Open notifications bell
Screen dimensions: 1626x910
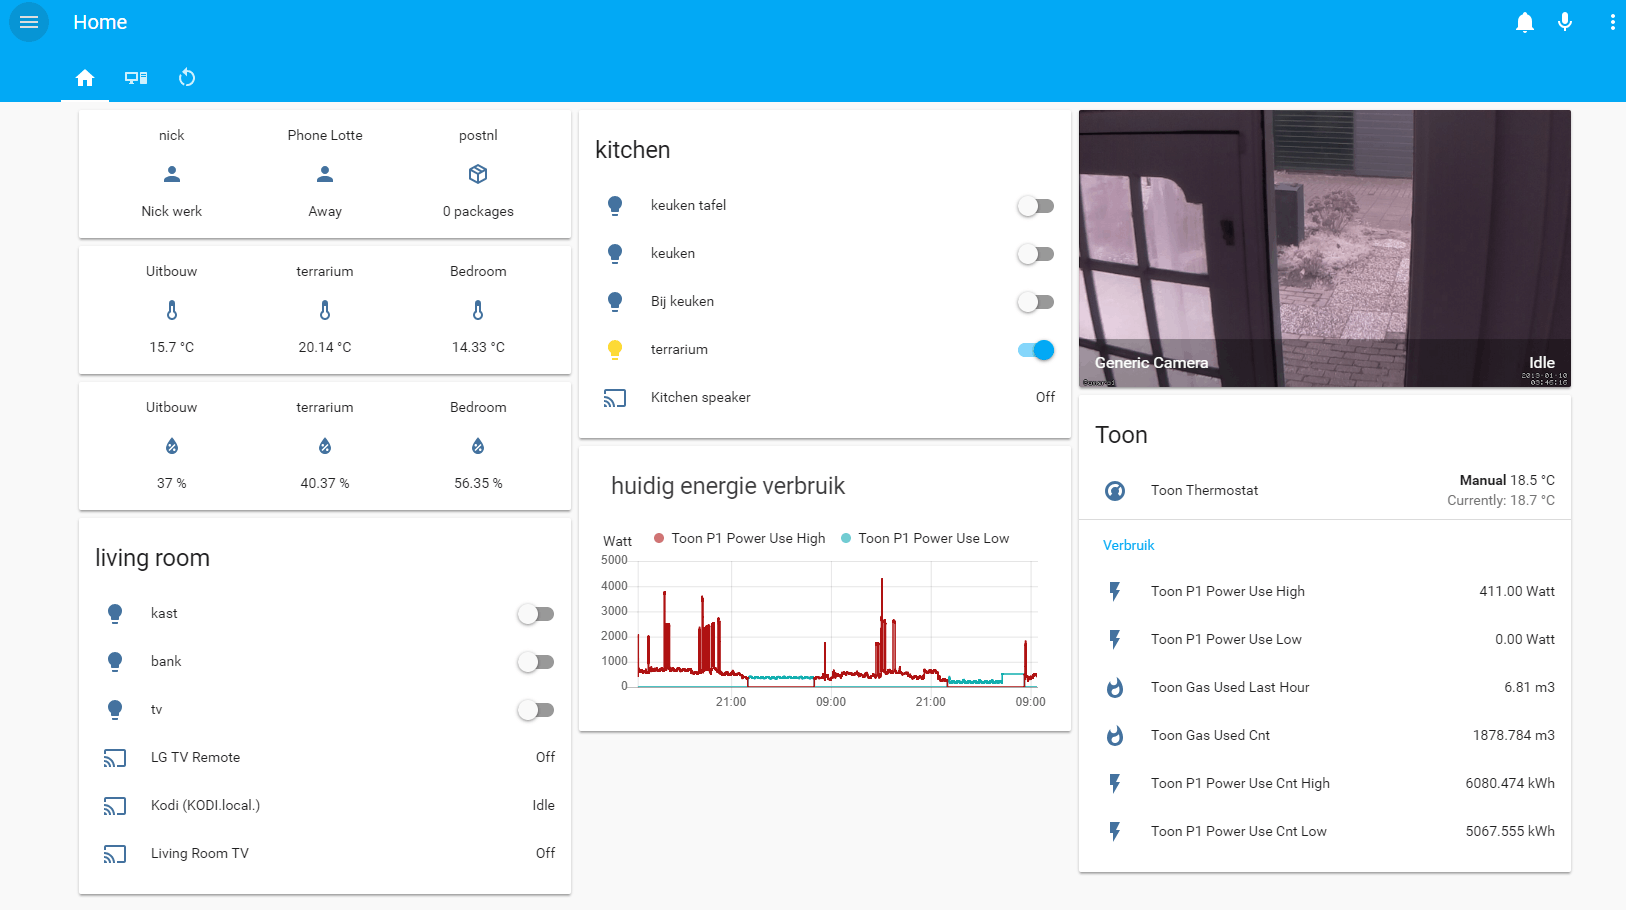click(1525, 22)
